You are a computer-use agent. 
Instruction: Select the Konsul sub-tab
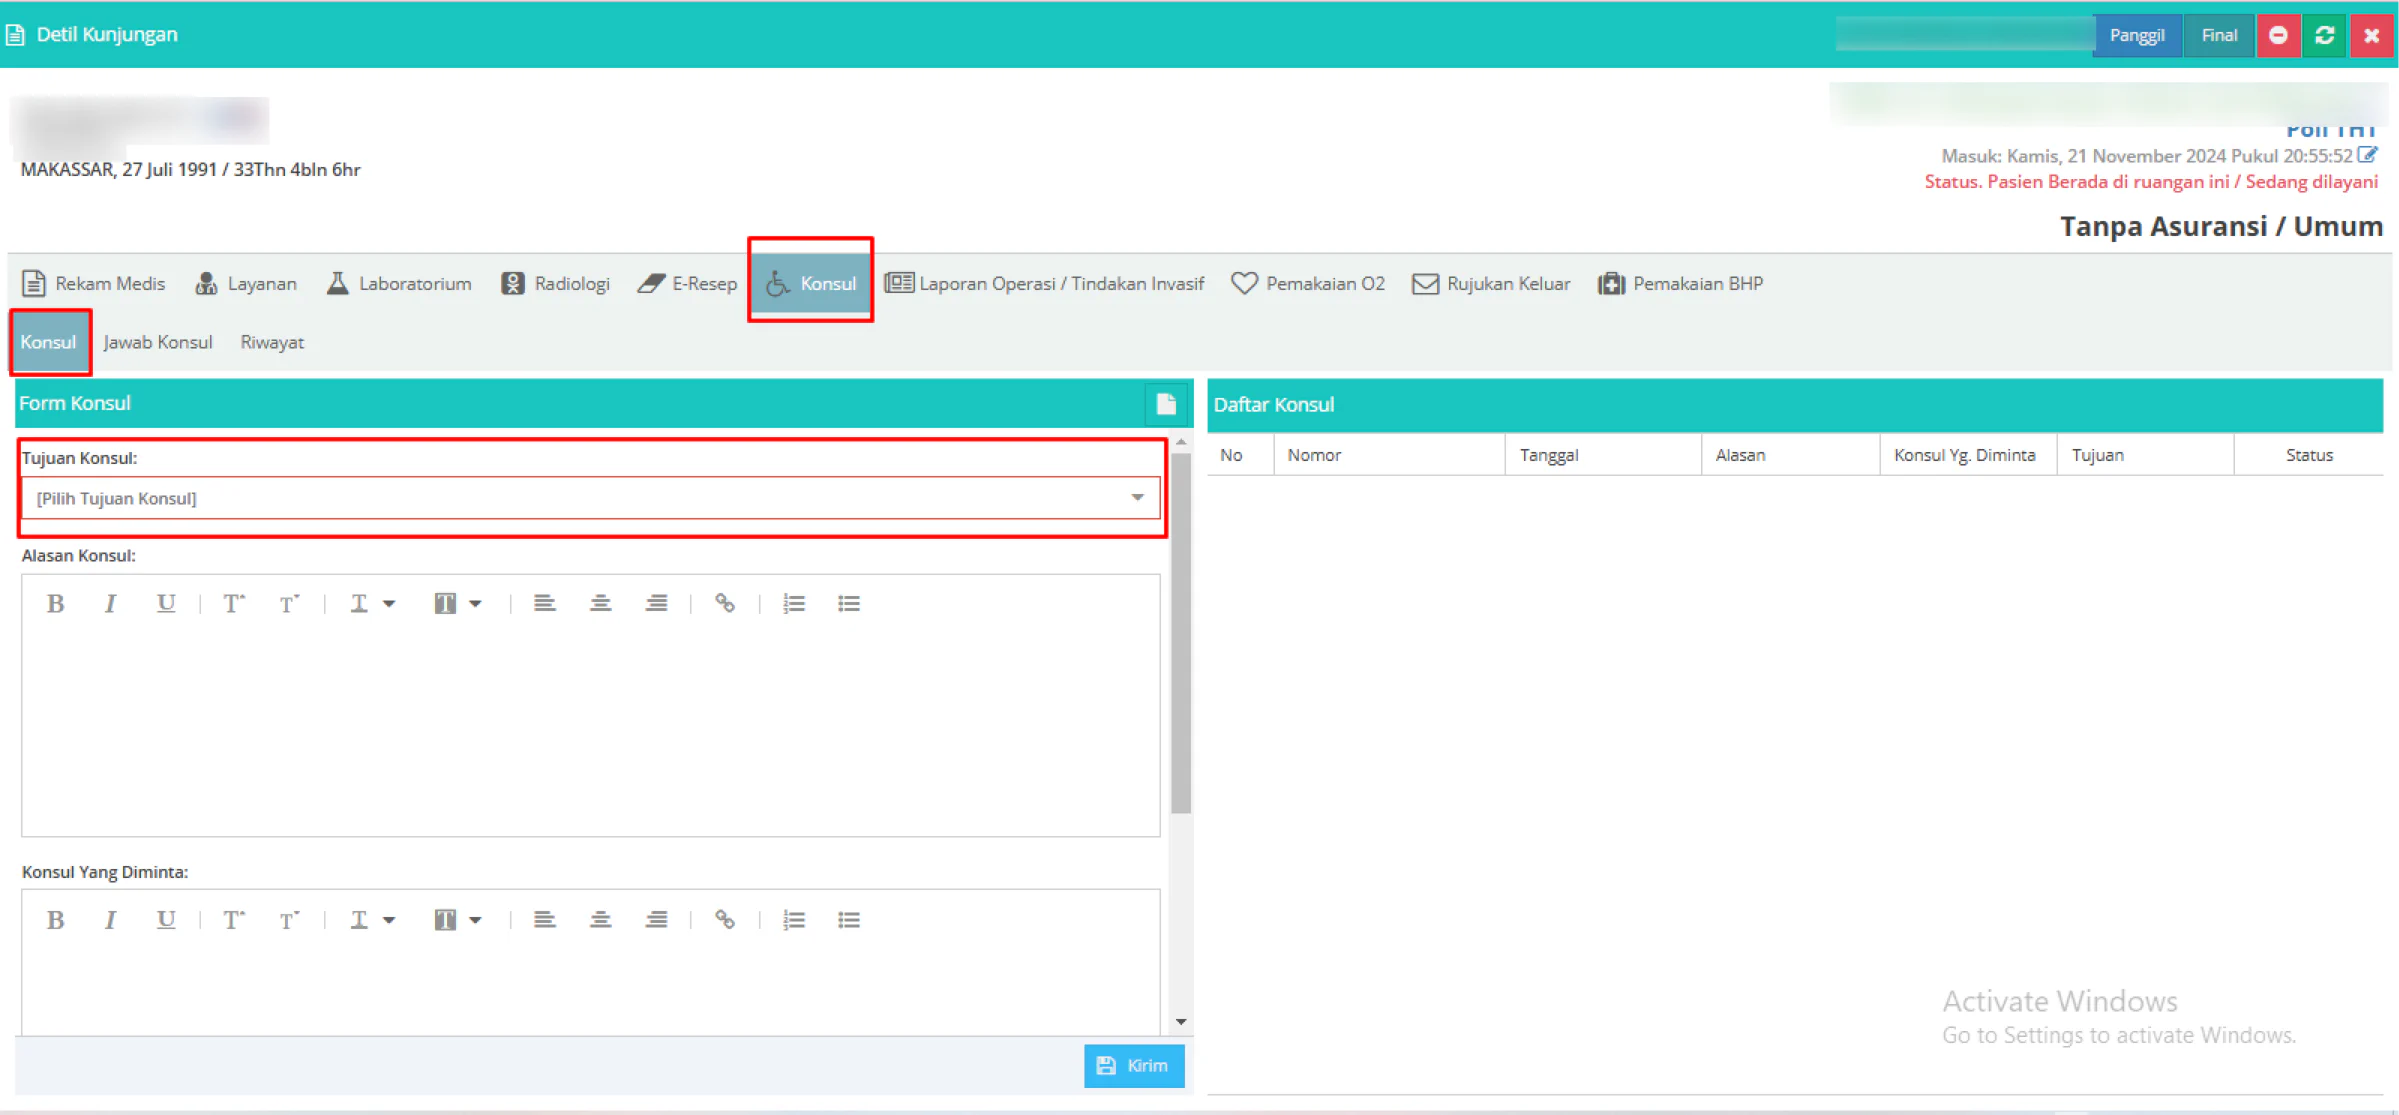(x=49, y=342)
